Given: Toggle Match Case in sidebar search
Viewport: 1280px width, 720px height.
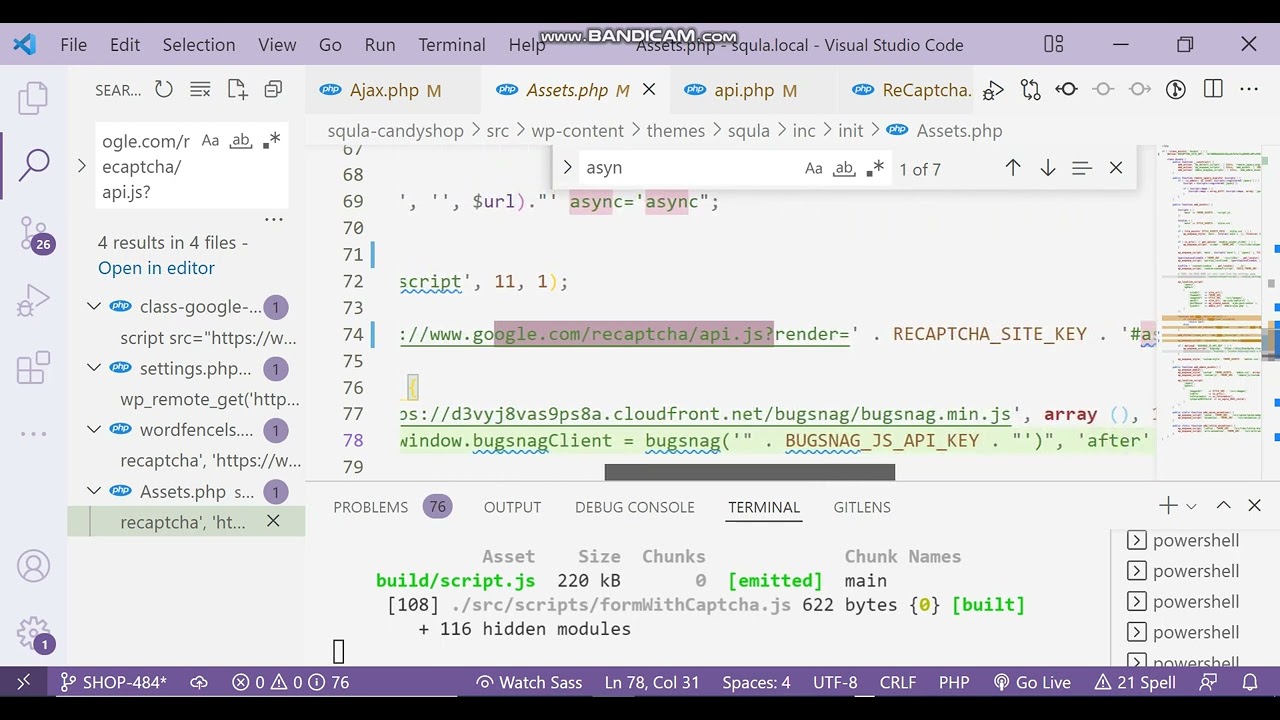Looking at the screenshot, I should 210,141.
